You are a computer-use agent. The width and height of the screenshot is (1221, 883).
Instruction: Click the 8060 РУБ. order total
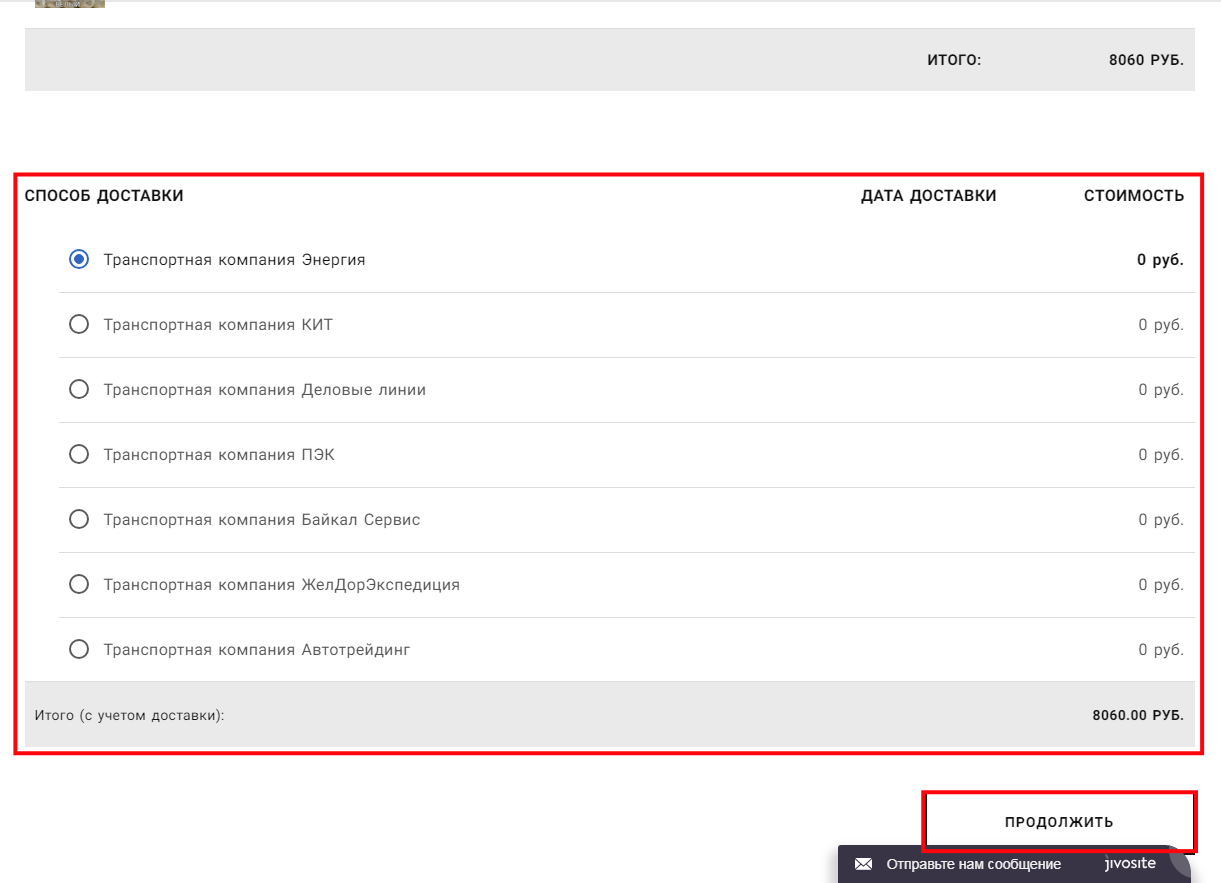point(1146,60)
